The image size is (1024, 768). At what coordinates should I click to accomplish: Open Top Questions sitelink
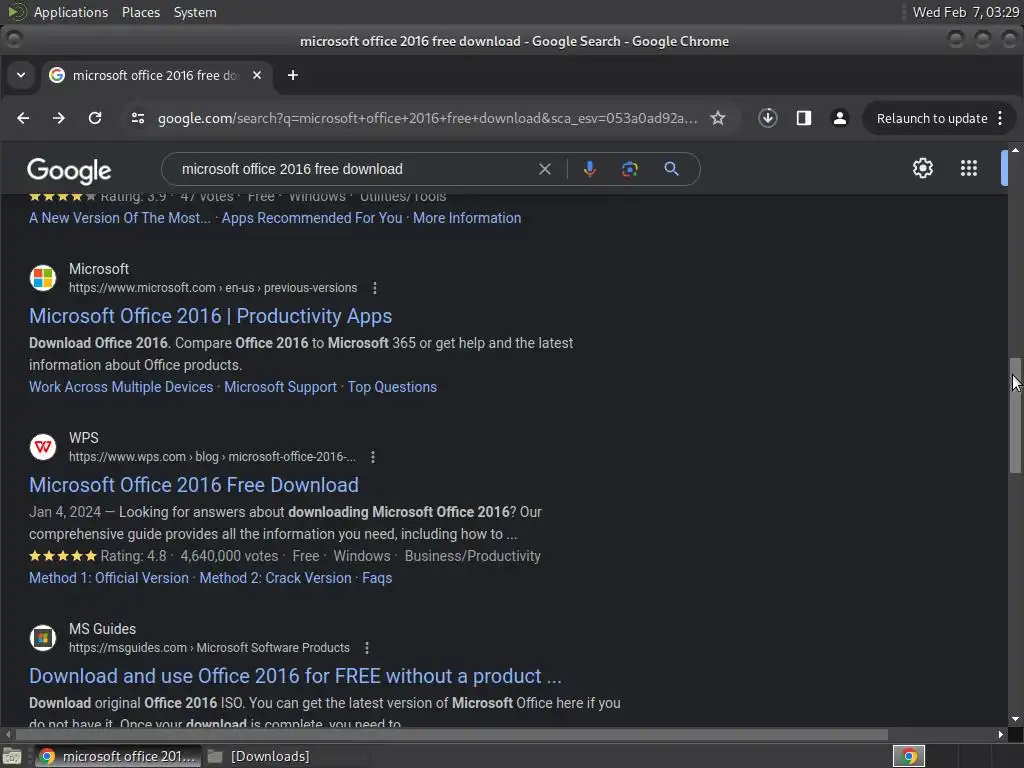(392, 387)
